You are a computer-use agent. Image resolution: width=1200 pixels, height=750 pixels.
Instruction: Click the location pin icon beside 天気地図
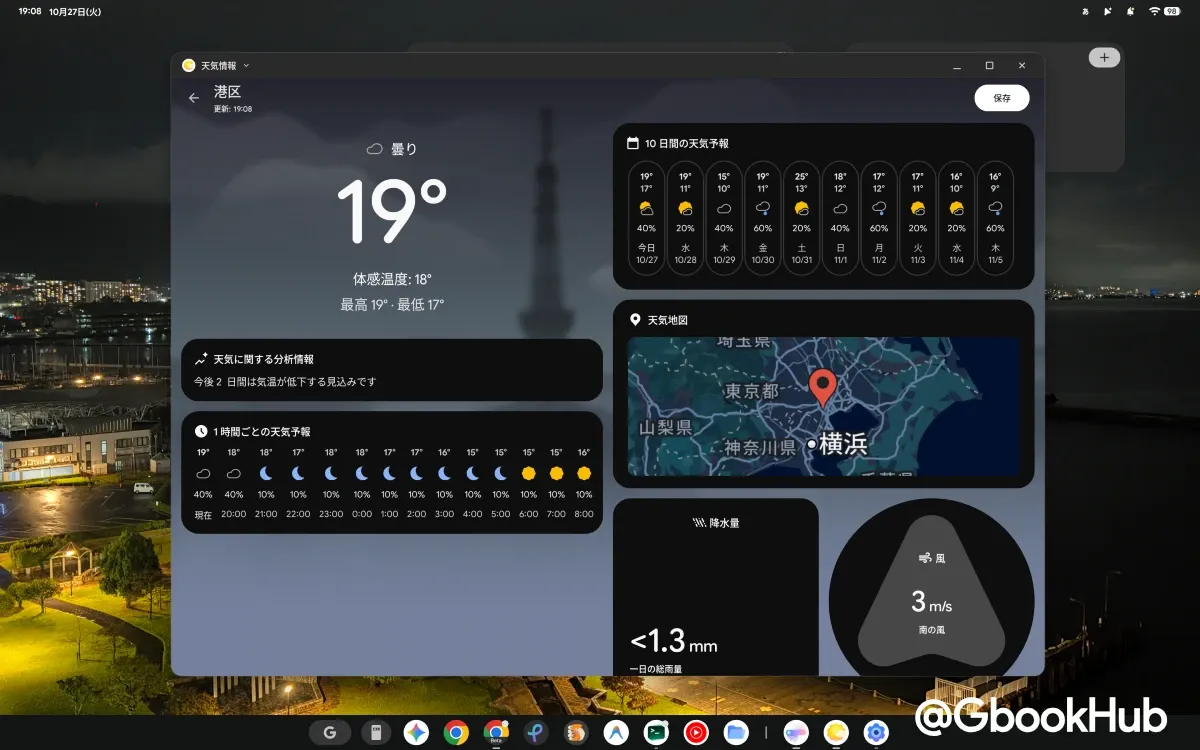point(634,320)
